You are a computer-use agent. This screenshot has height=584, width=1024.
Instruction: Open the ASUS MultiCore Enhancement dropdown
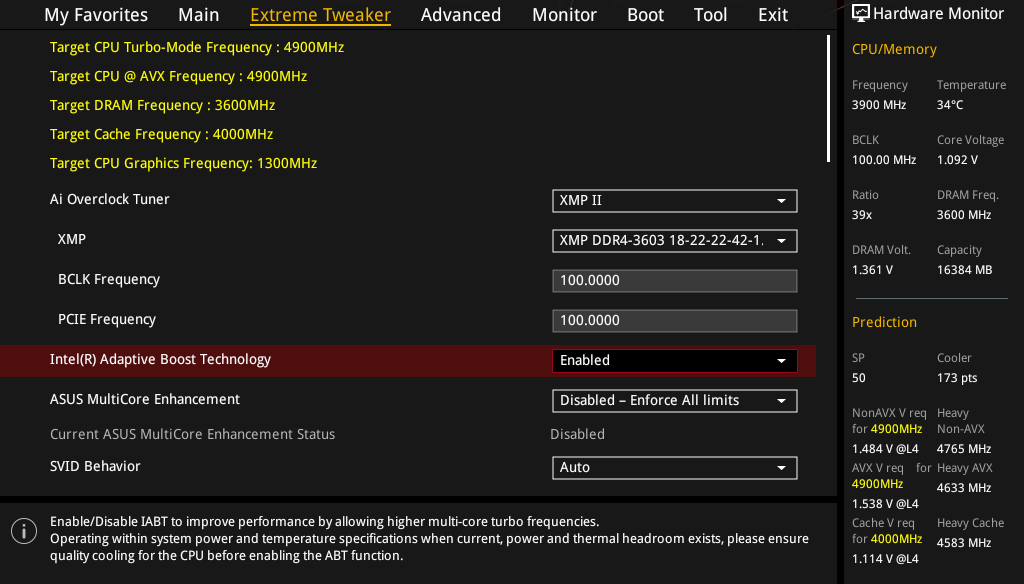tap(675, 400)
